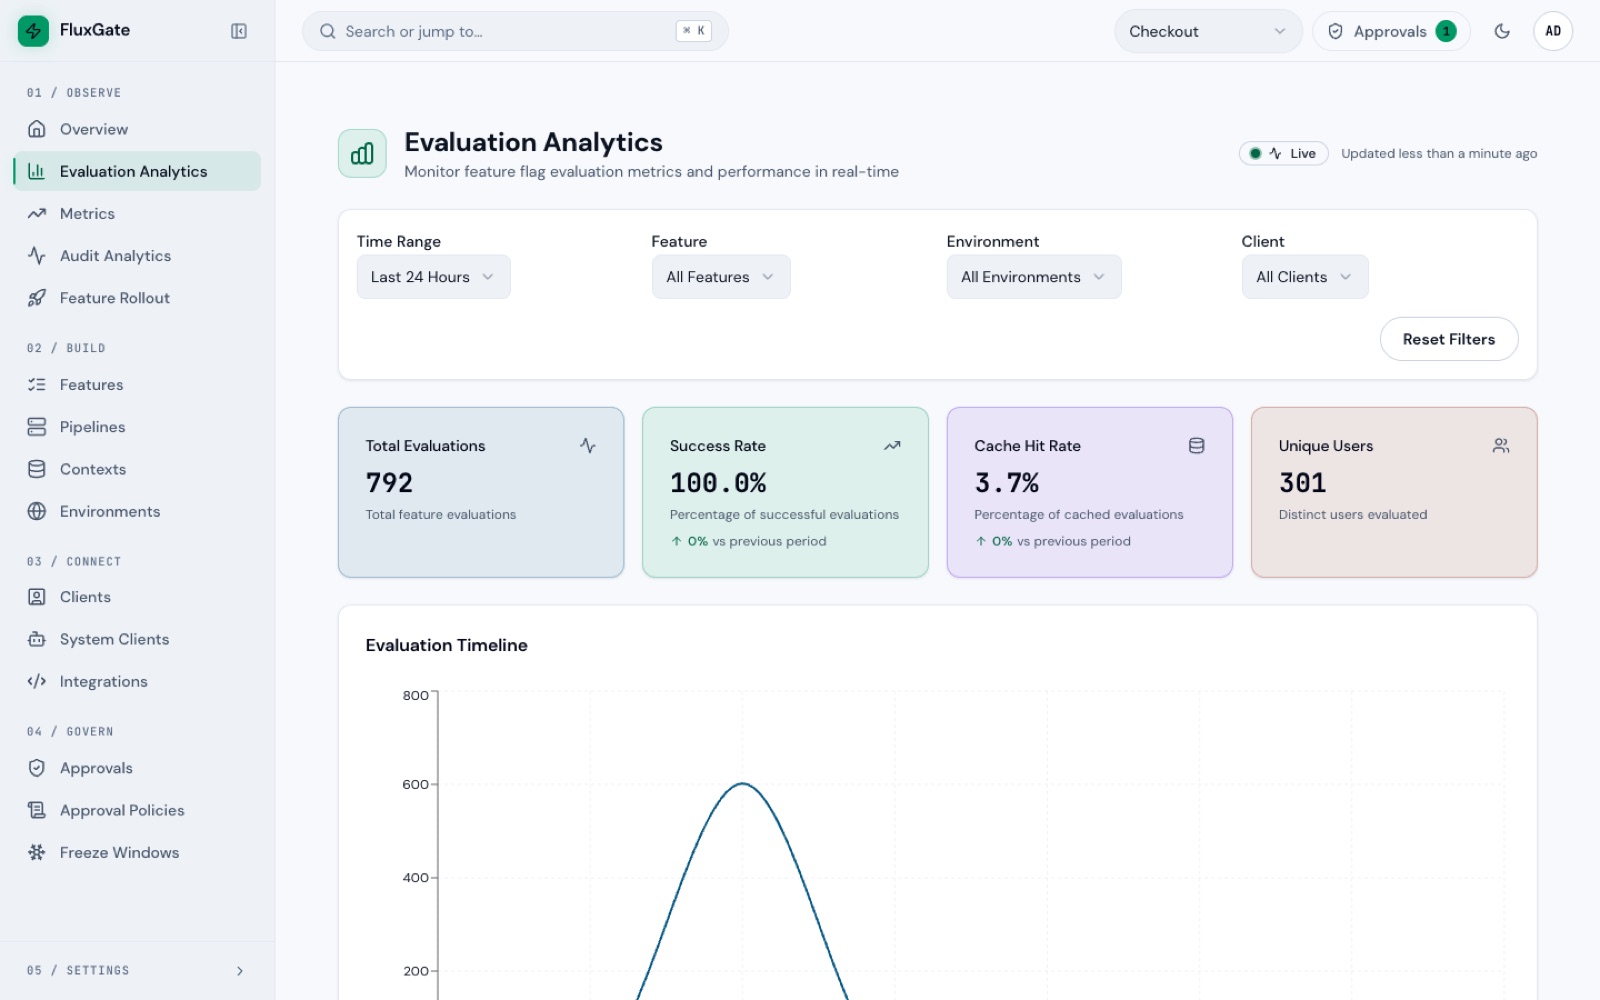Click the Evaluation Timeline curve peak

(x=743, y=784)
